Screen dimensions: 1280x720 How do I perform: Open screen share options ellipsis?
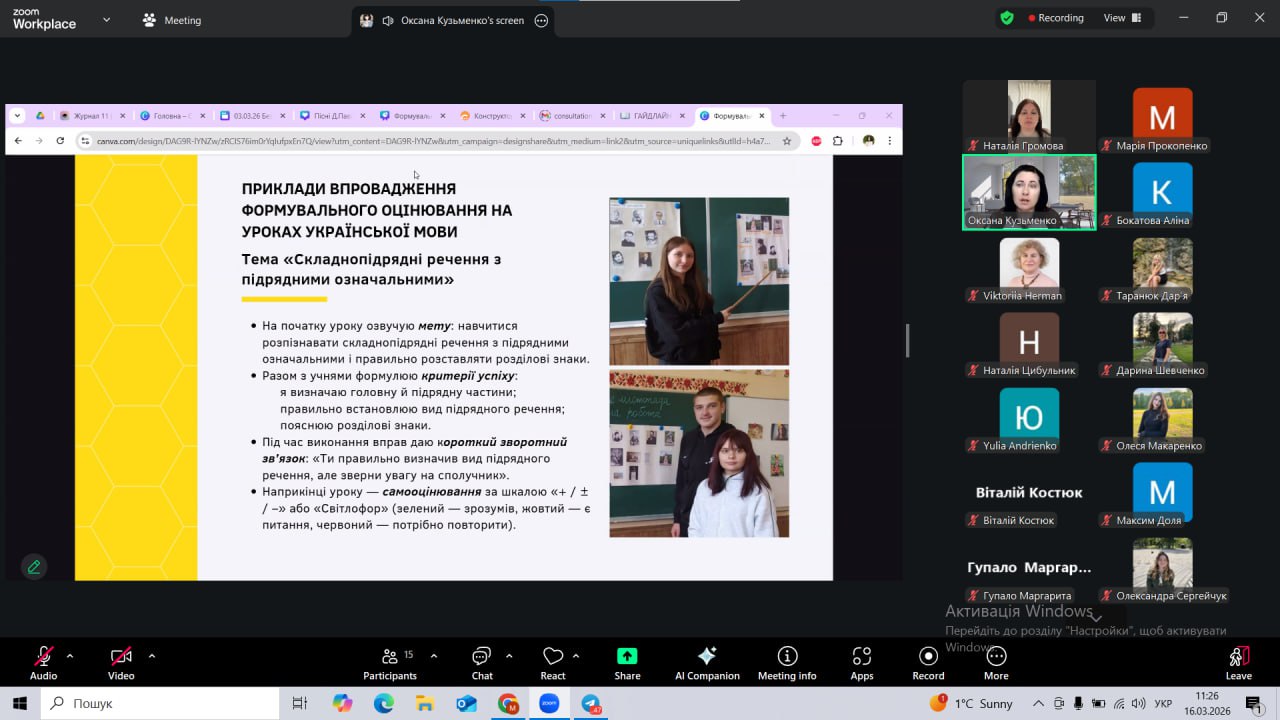541,20
